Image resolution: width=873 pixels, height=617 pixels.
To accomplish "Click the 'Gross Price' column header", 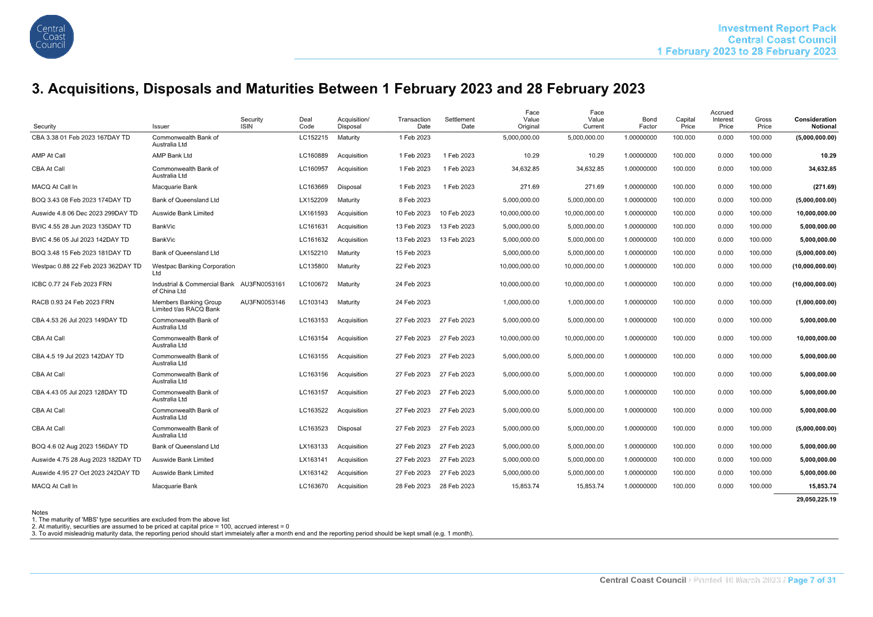I will click(x=763, y=123).
